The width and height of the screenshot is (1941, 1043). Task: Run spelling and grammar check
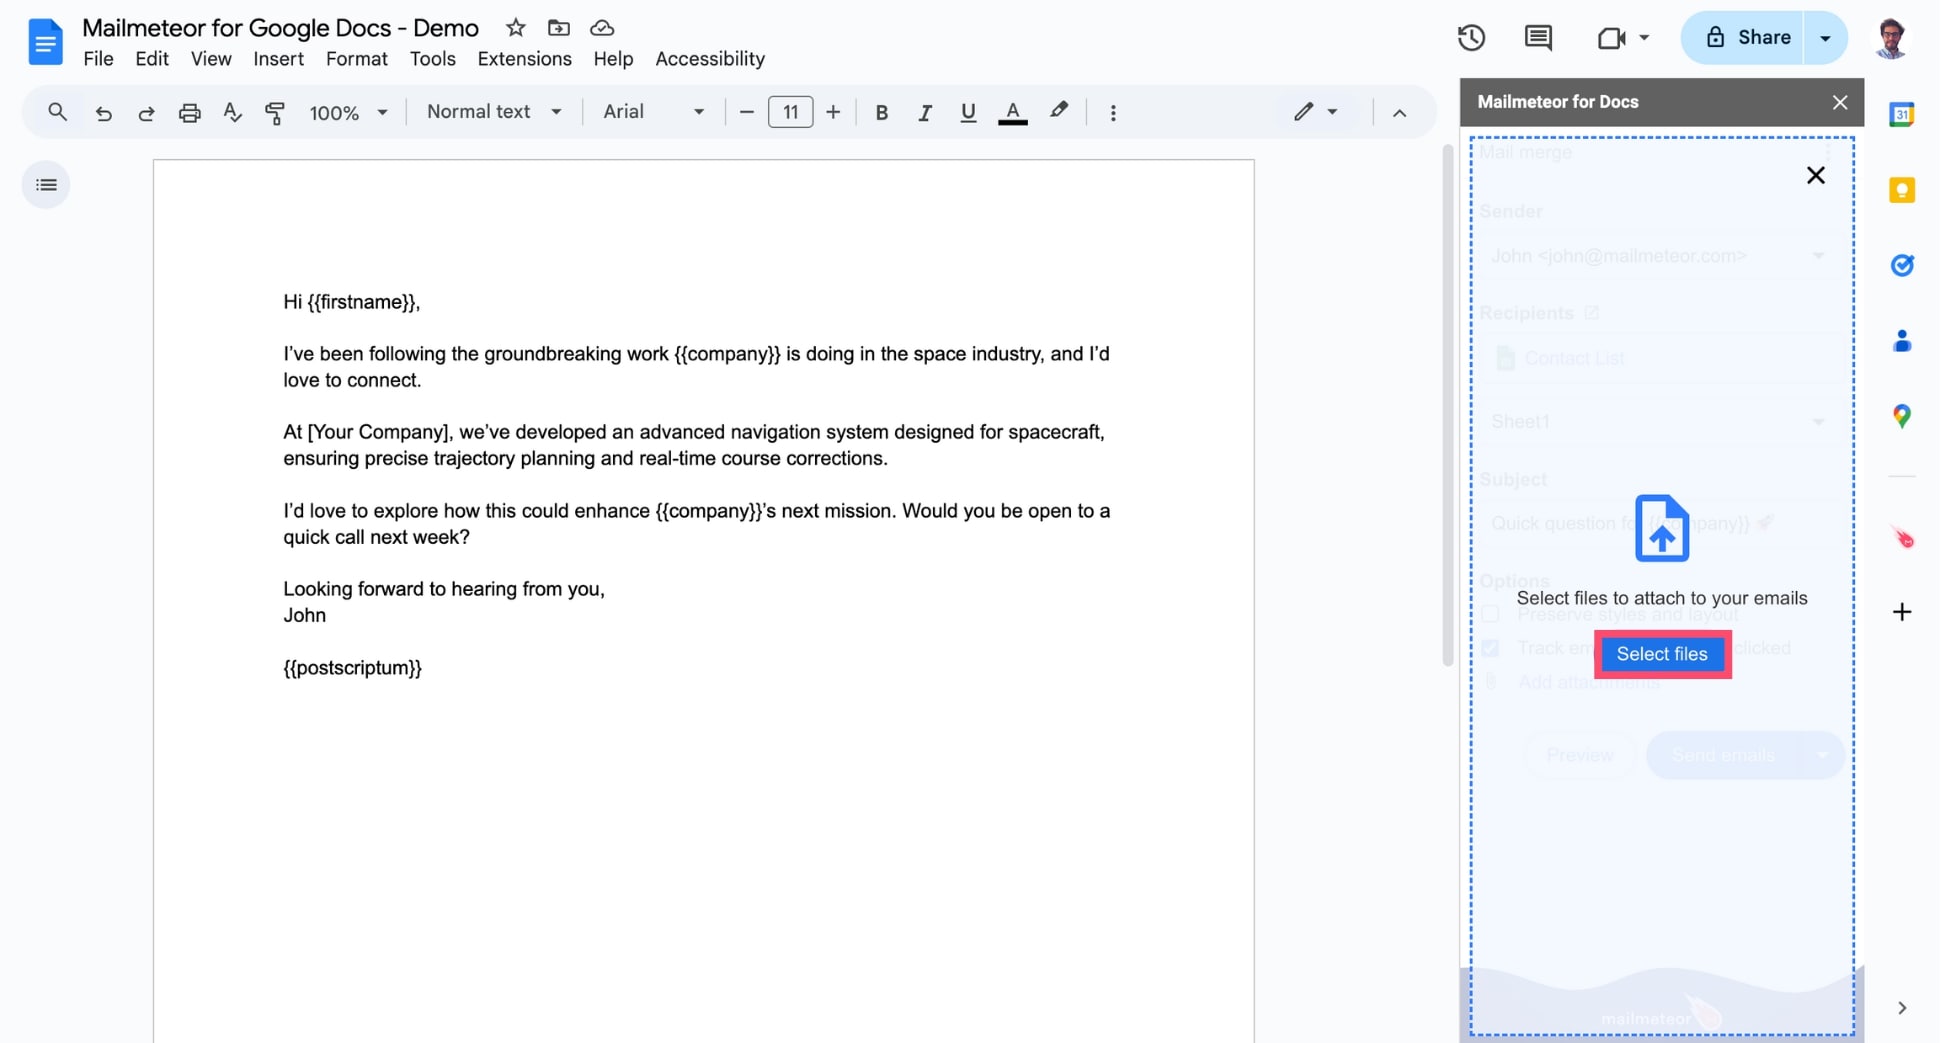(x=232, y=112)
